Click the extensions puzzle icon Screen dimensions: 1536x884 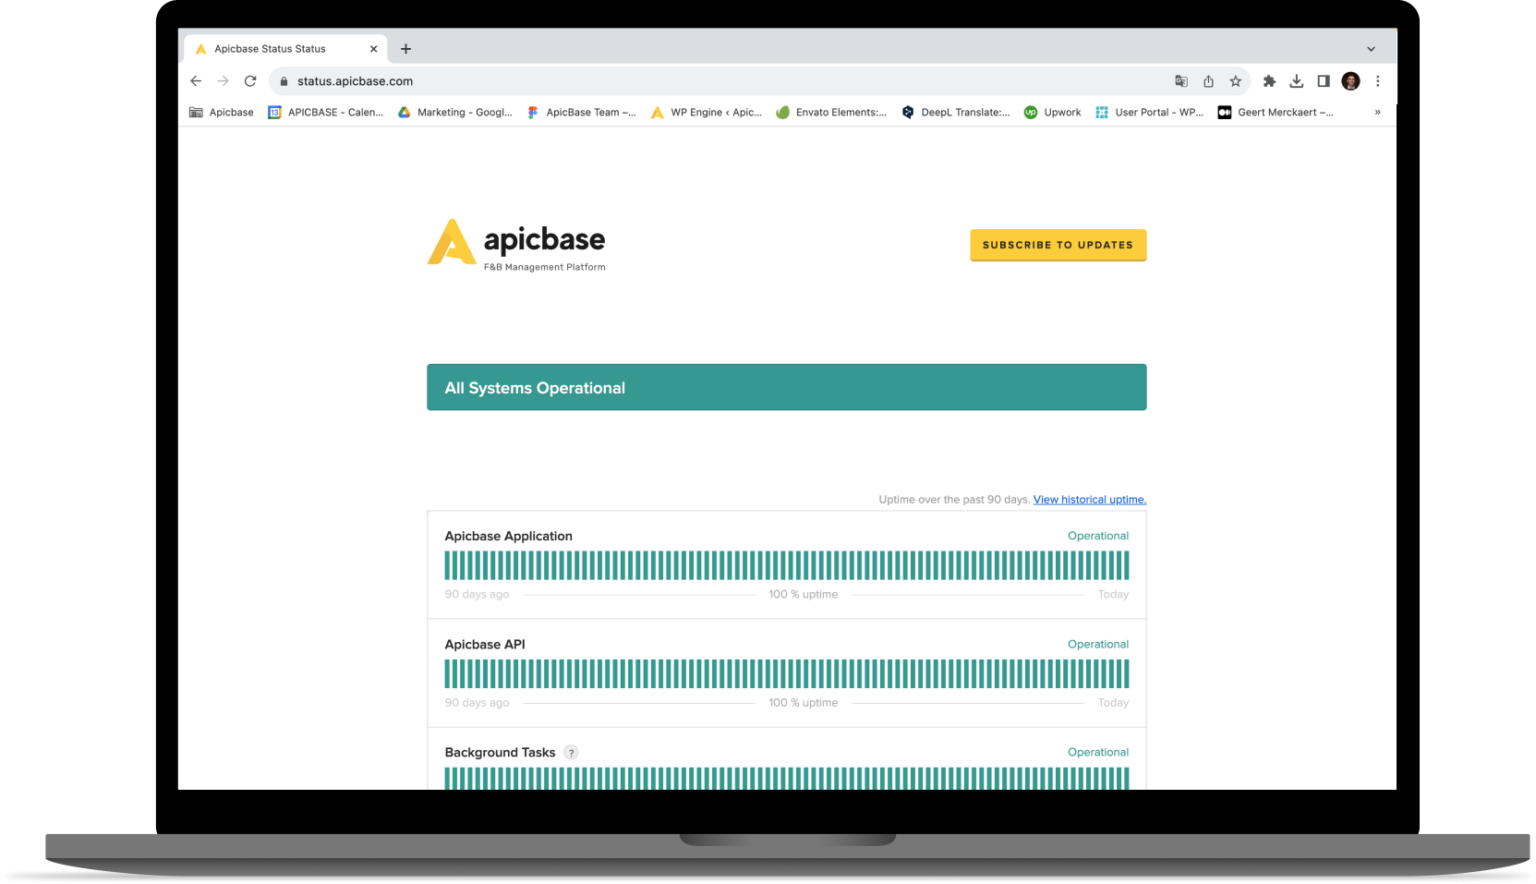(1269, 81)
